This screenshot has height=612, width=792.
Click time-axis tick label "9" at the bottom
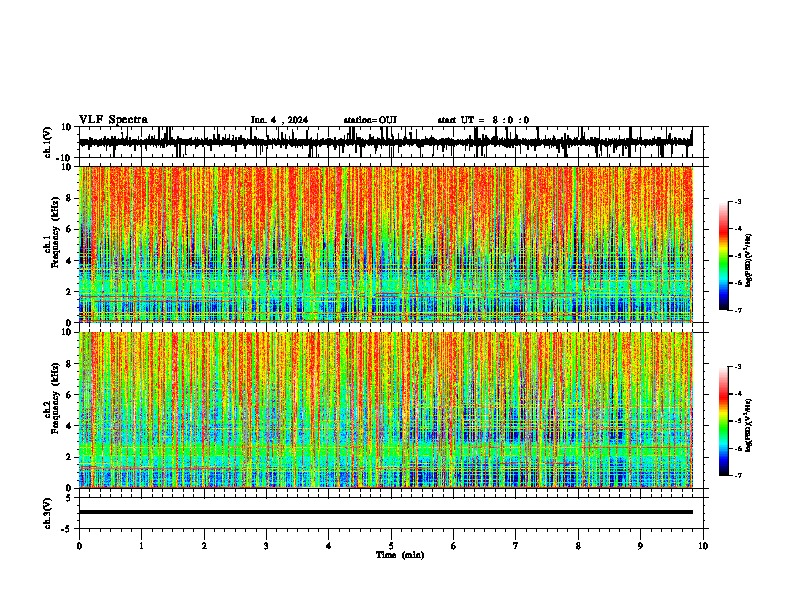(640, 546)
